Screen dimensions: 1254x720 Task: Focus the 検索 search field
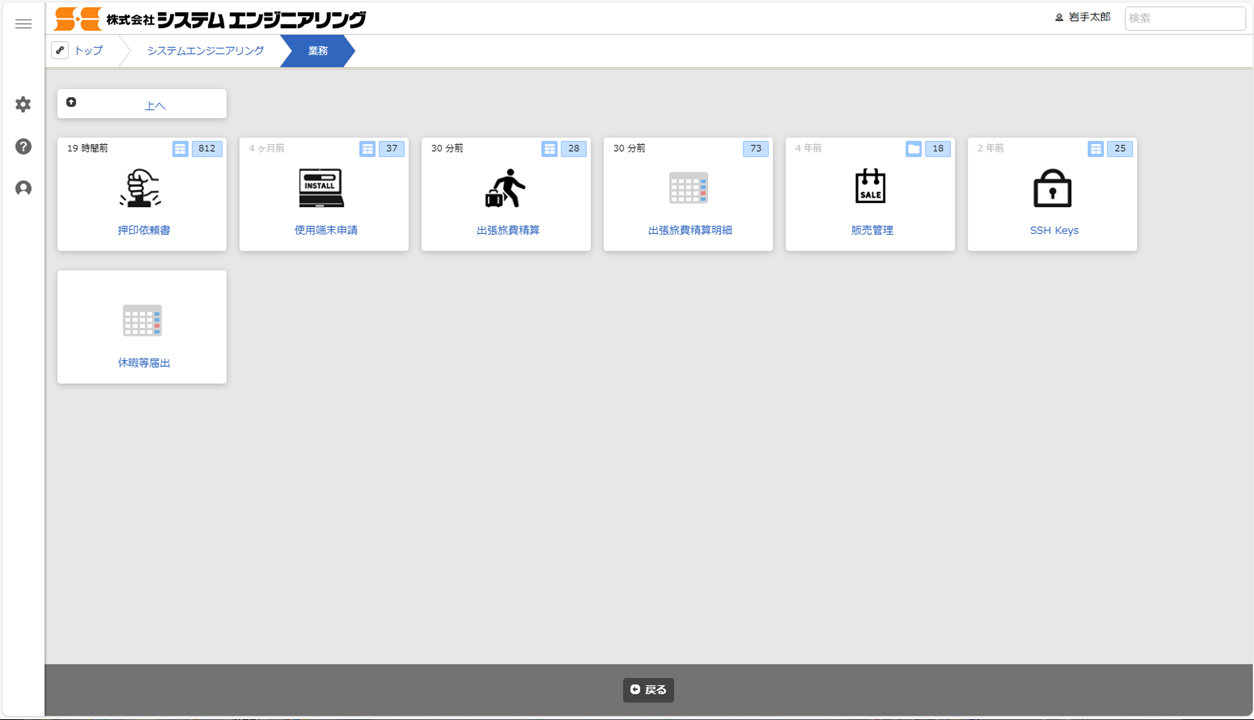pos(1184,18)
